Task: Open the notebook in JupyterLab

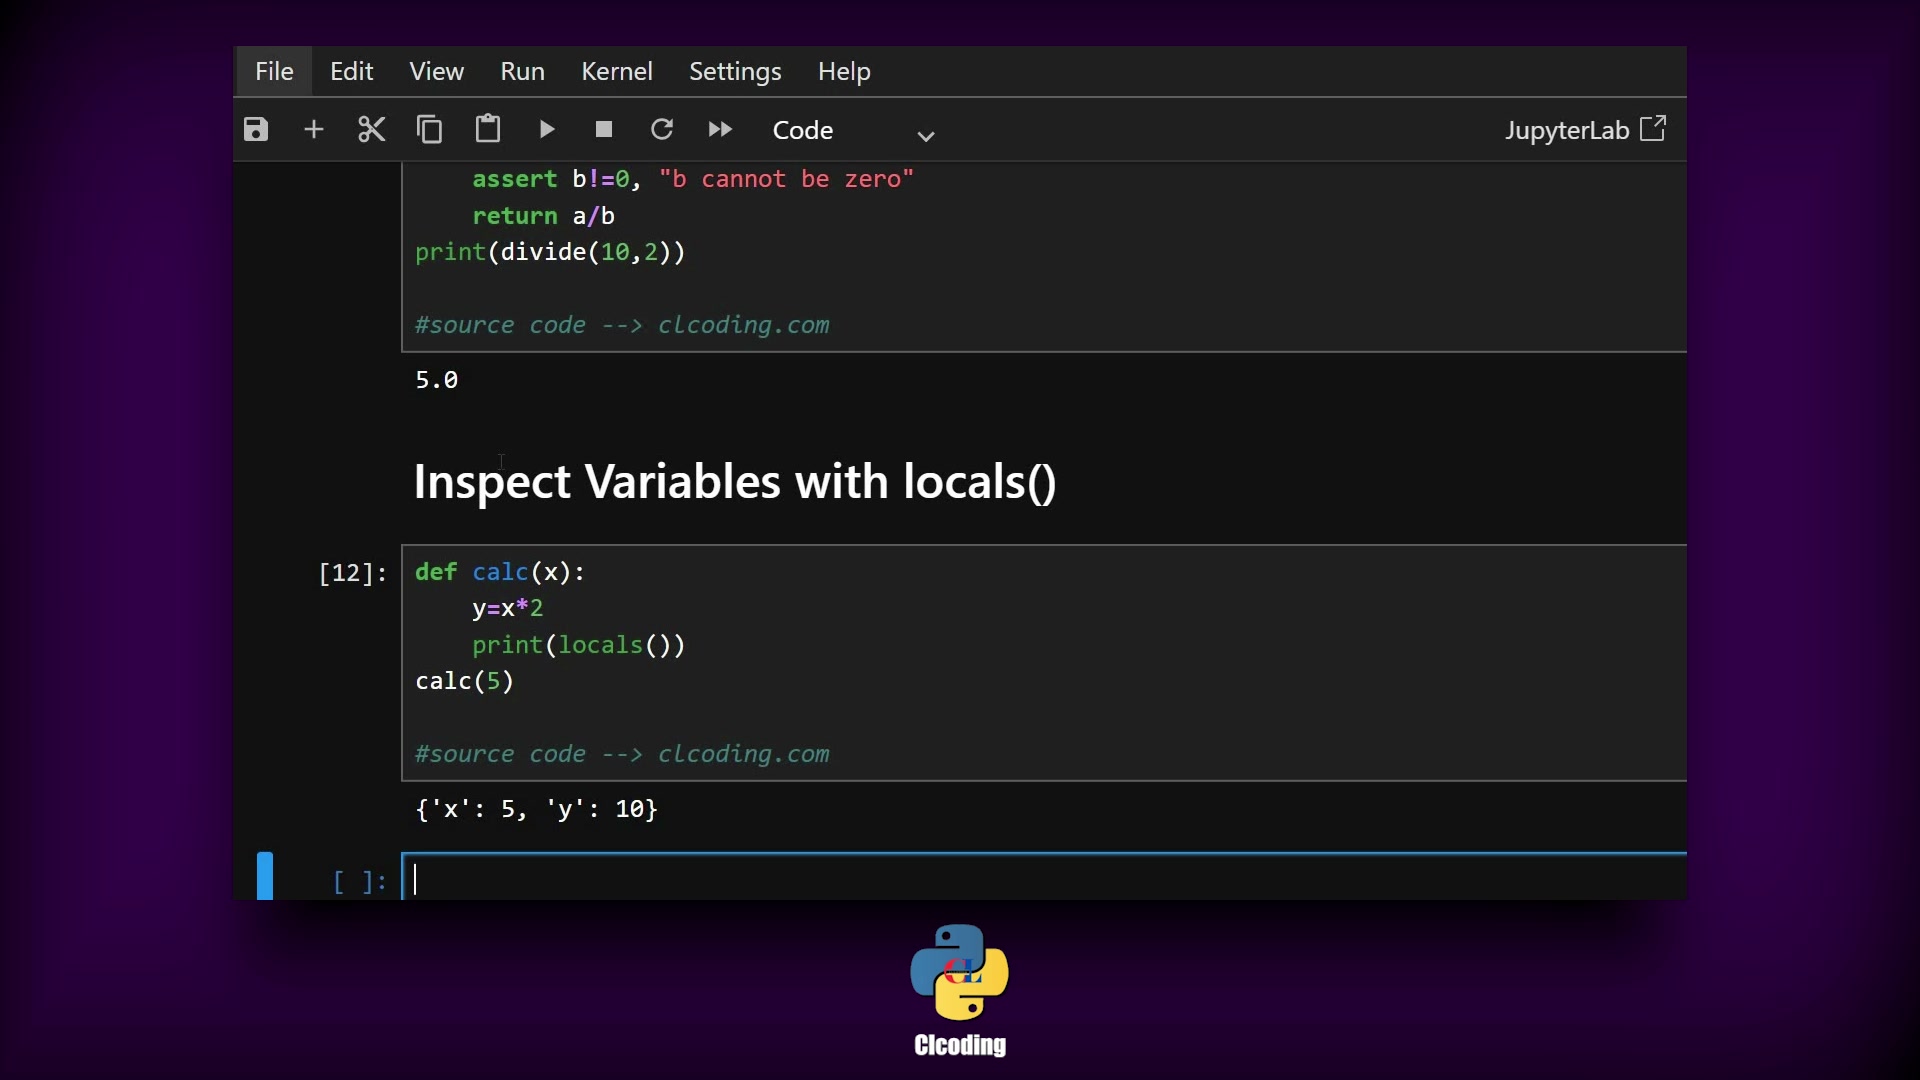Action: pyautogui.click(x=1586, y=130)
